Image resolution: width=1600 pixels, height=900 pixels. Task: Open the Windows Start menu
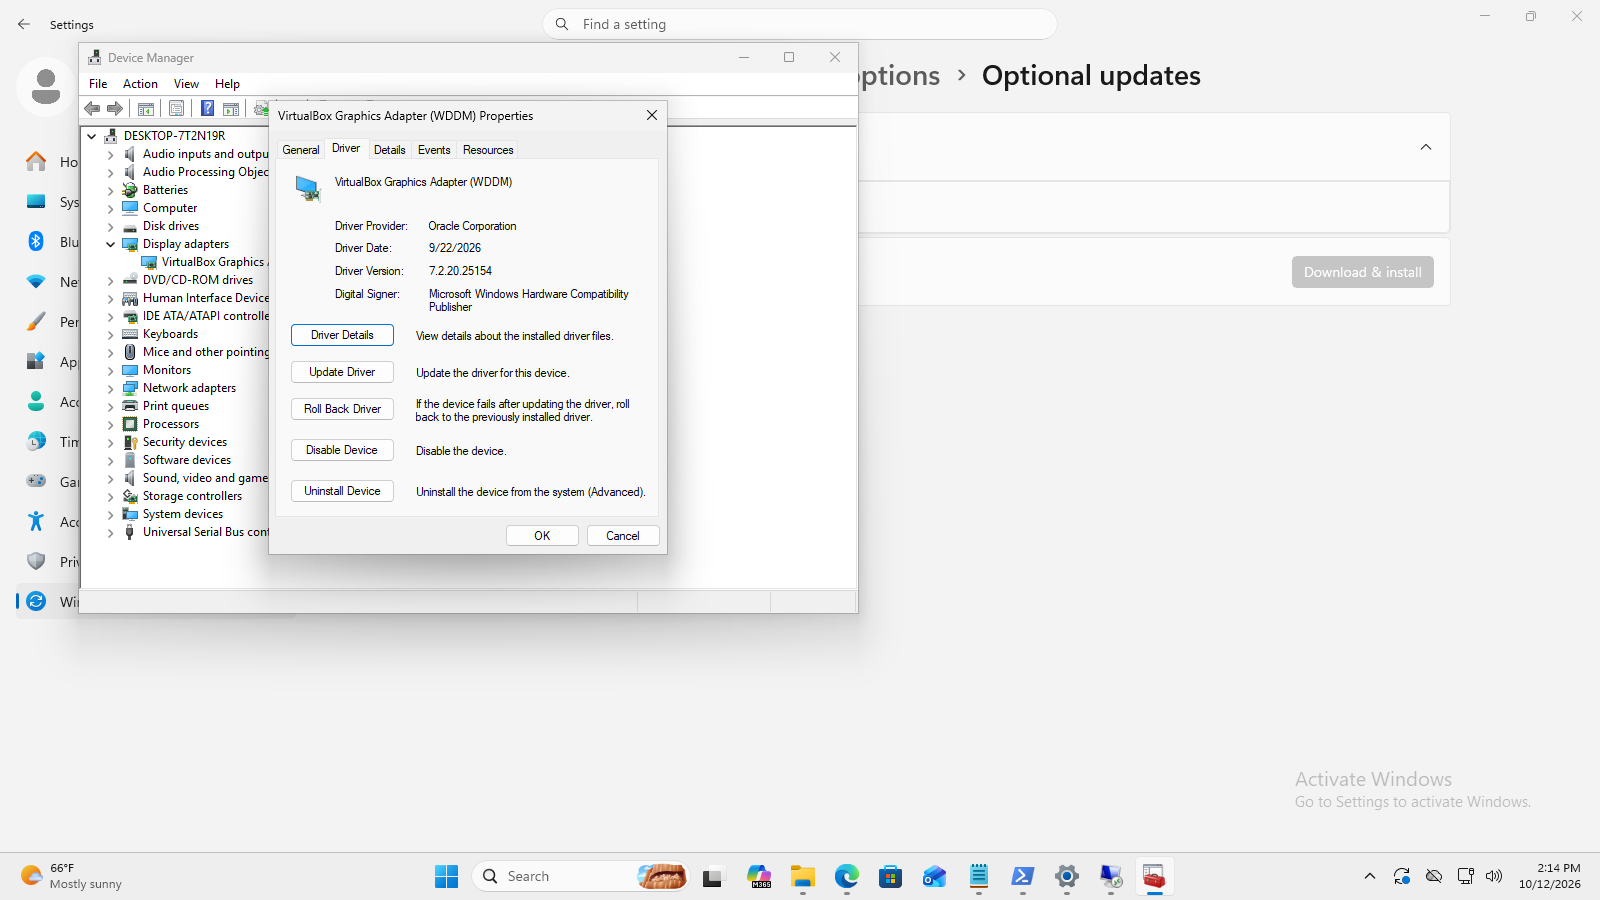(446, 876)
